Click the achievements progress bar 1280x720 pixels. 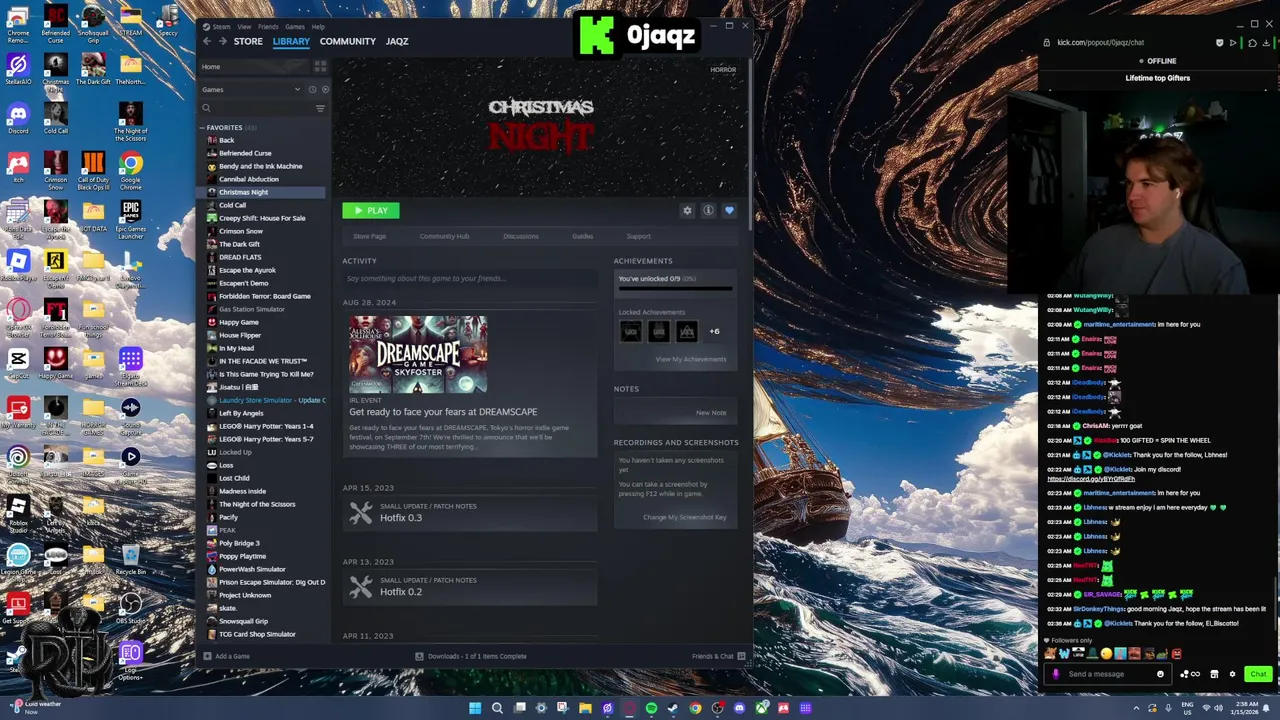tap(676, 289)
